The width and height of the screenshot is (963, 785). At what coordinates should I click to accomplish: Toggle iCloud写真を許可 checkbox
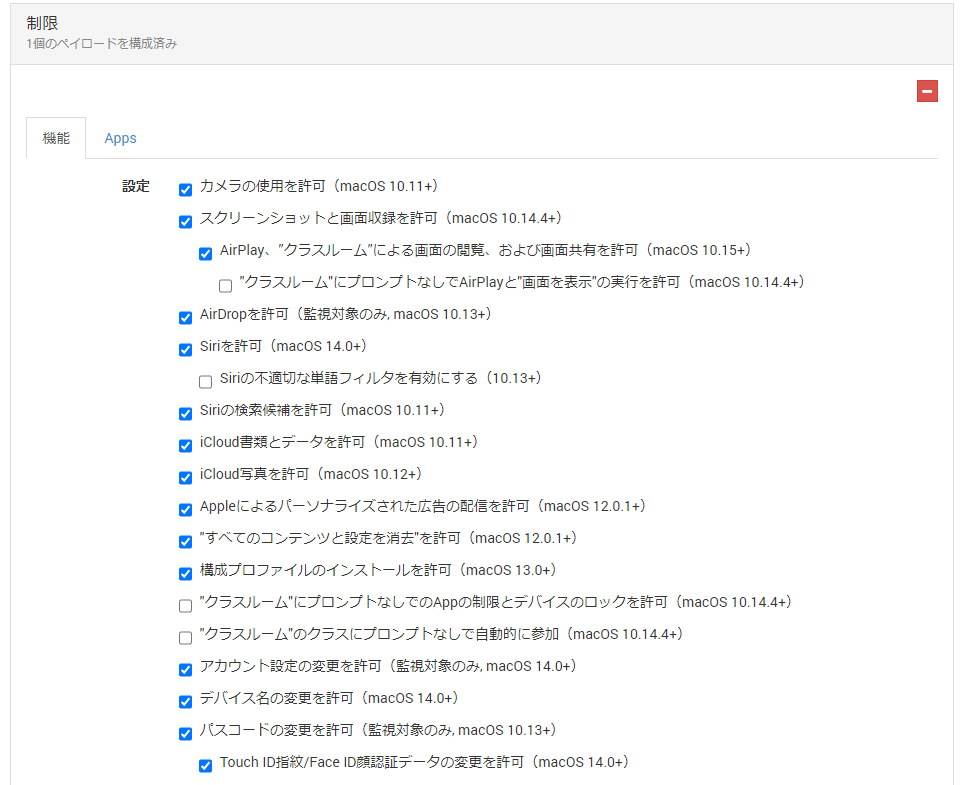185,478
